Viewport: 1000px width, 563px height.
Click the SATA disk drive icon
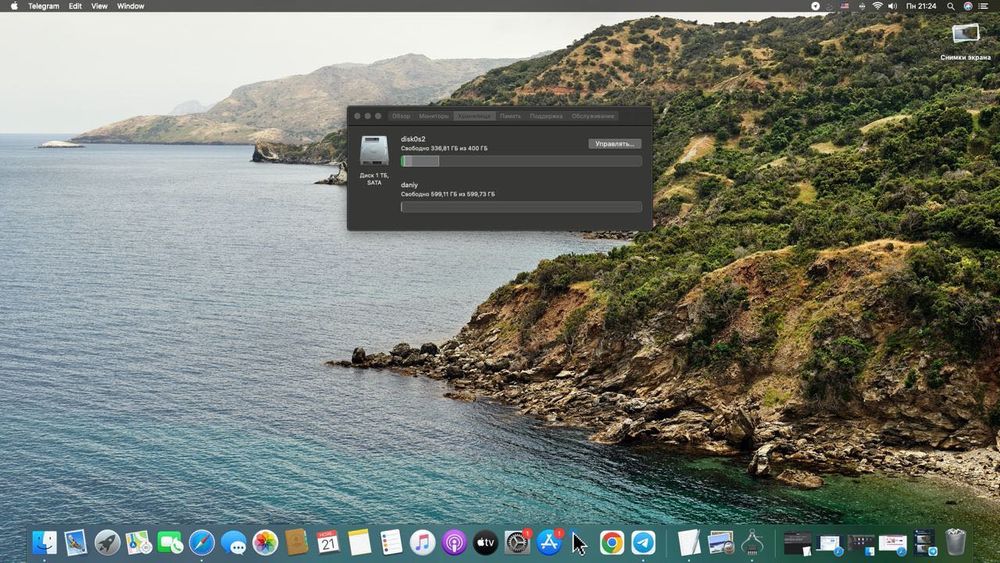point(374,151)
